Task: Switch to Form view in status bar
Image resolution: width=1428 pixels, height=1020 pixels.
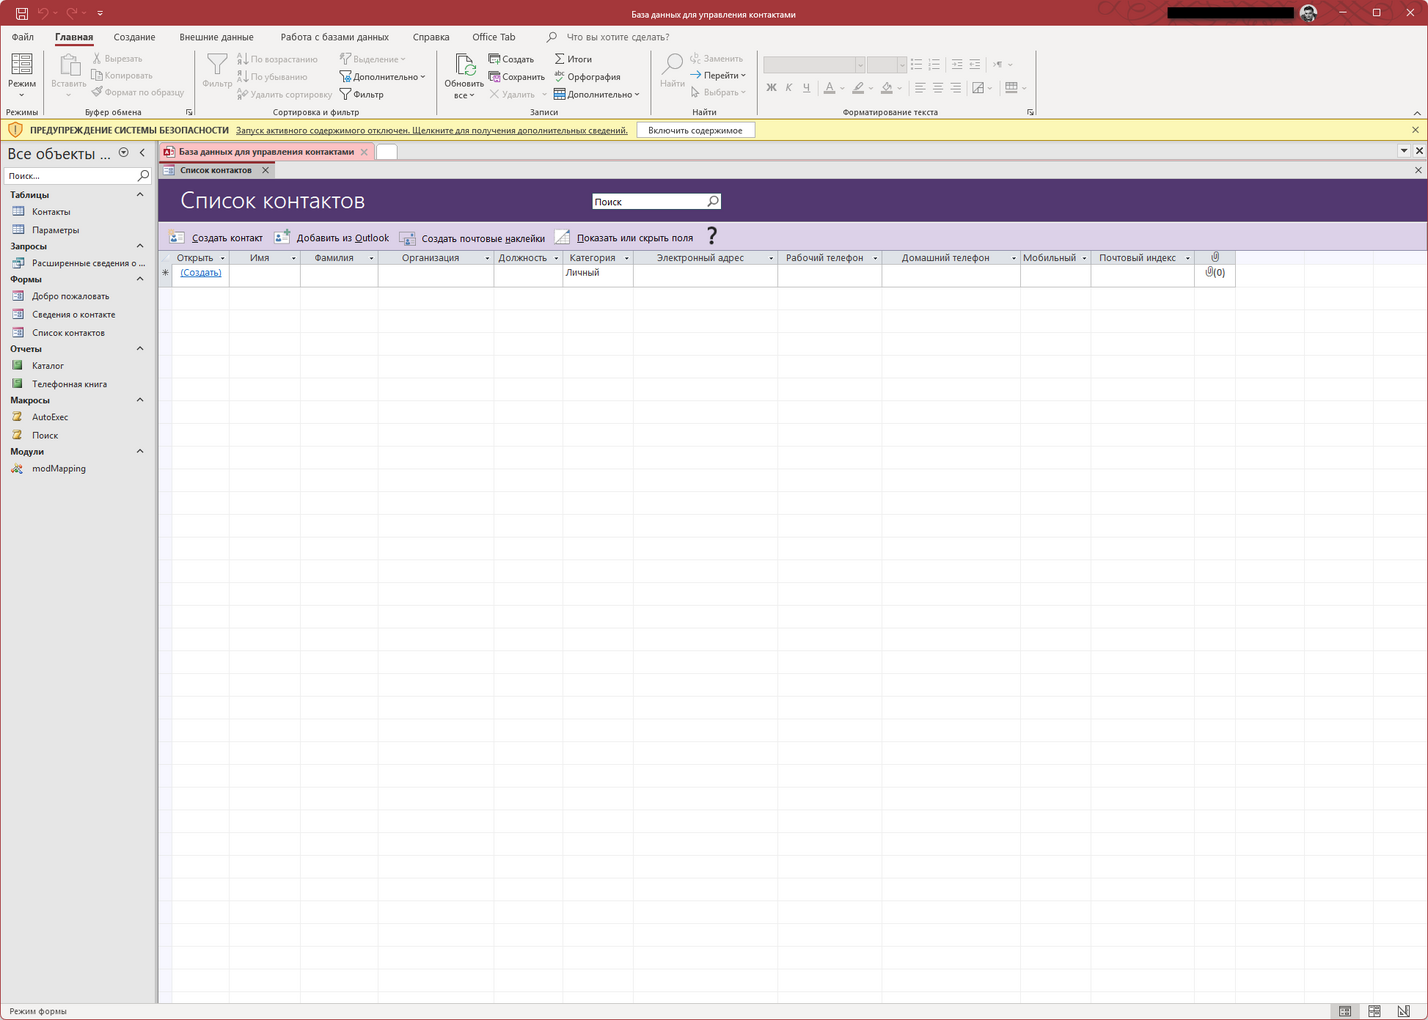Action: pos(1345,1011)
